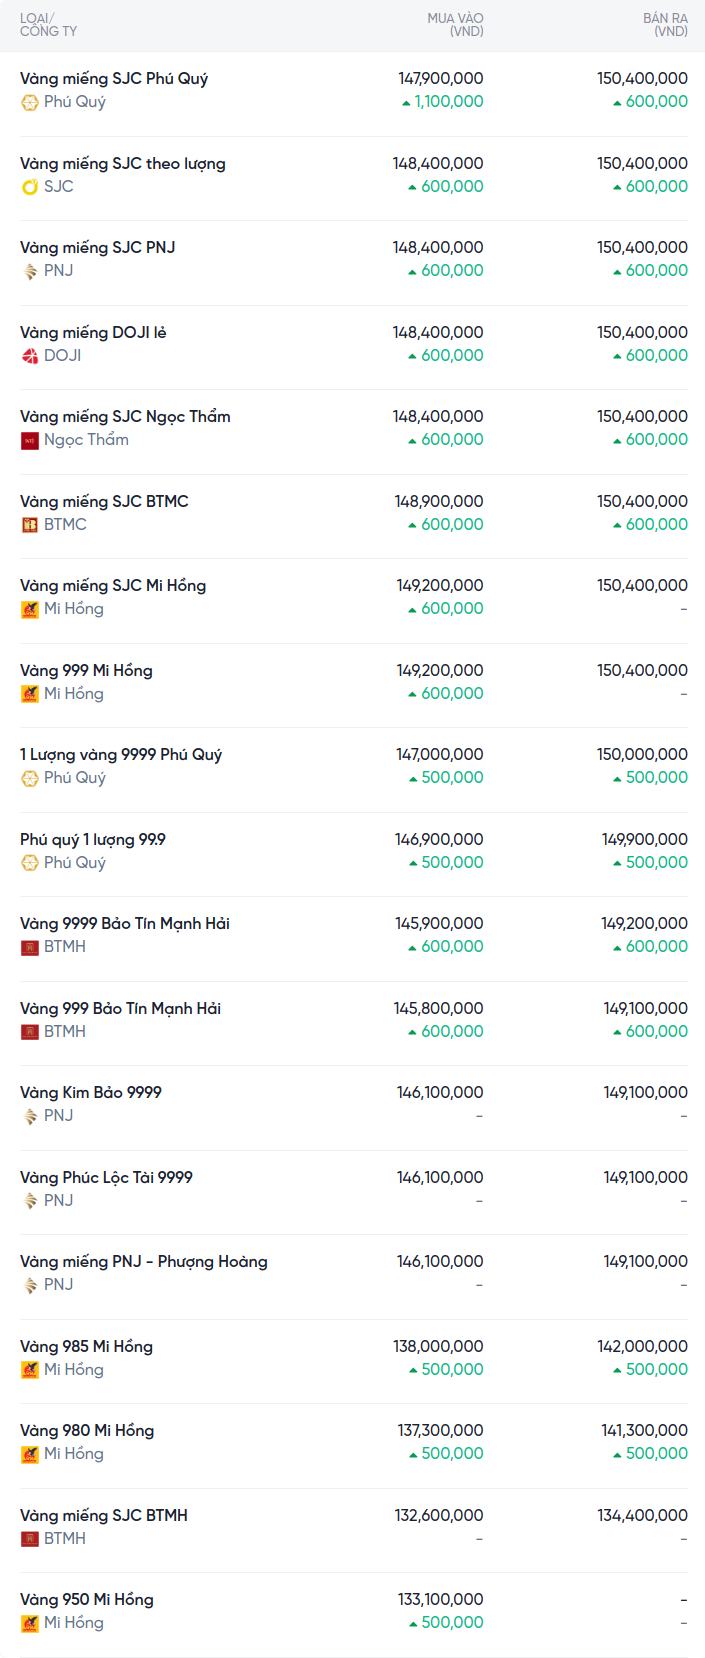Click the red DOJI company logo
The width and height of the screenshot is (705, 1658).
[30, 356]
